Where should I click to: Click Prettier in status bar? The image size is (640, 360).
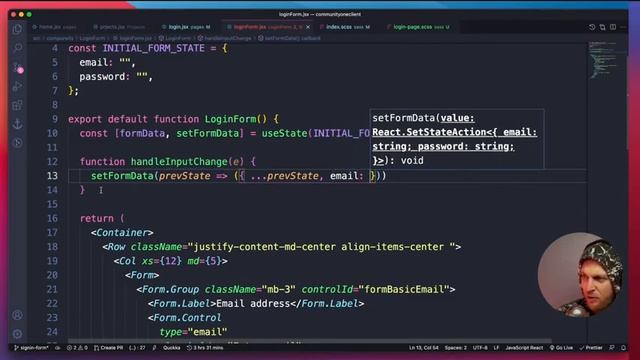[x=591, y=348]
